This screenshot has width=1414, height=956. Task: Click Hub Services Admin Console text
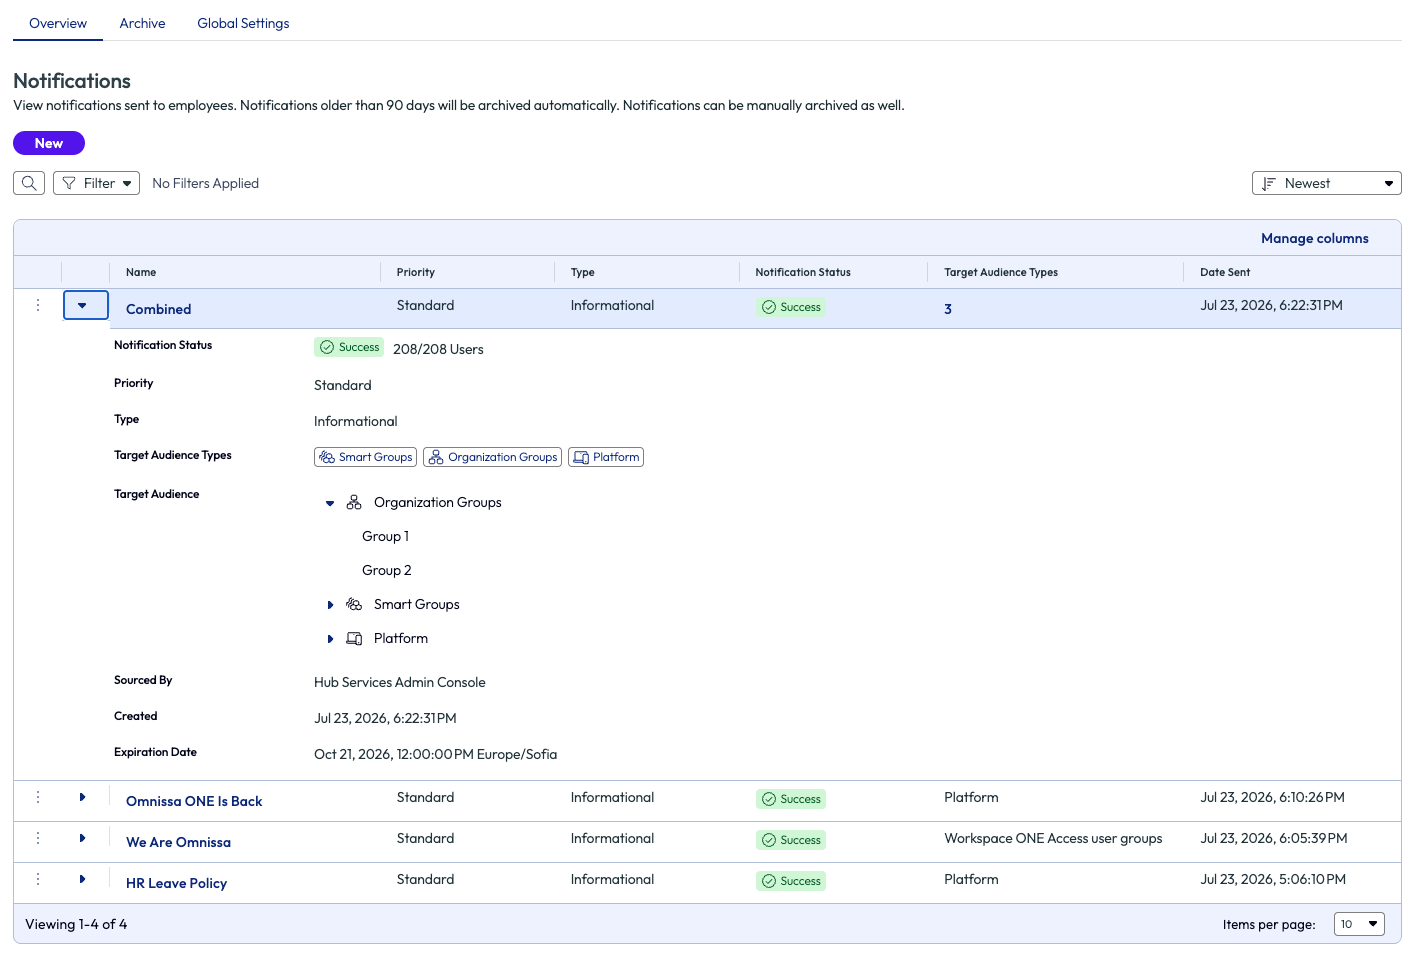pos(400,682)
